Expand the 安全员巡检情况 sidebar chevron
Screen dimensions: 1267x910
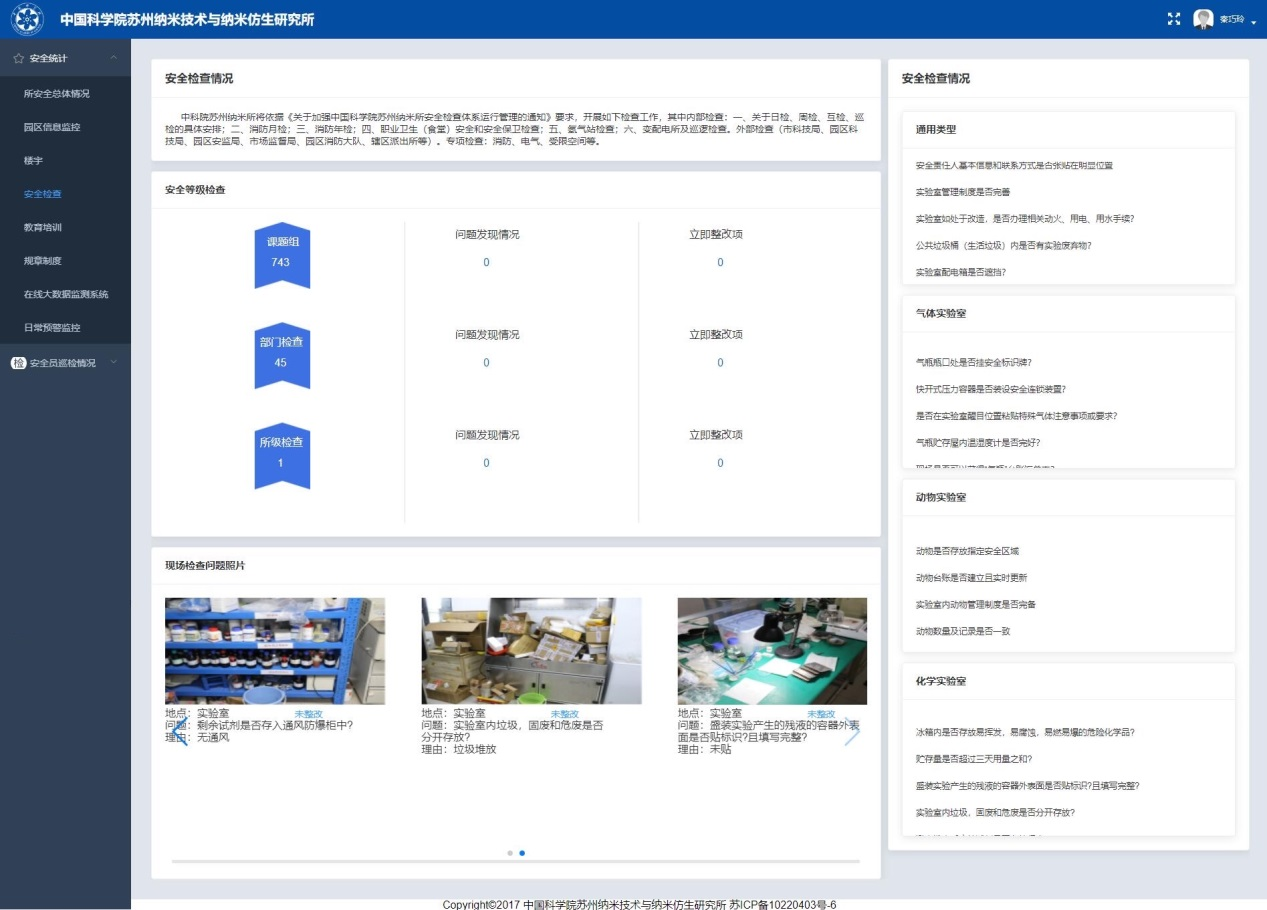(113, 362)
